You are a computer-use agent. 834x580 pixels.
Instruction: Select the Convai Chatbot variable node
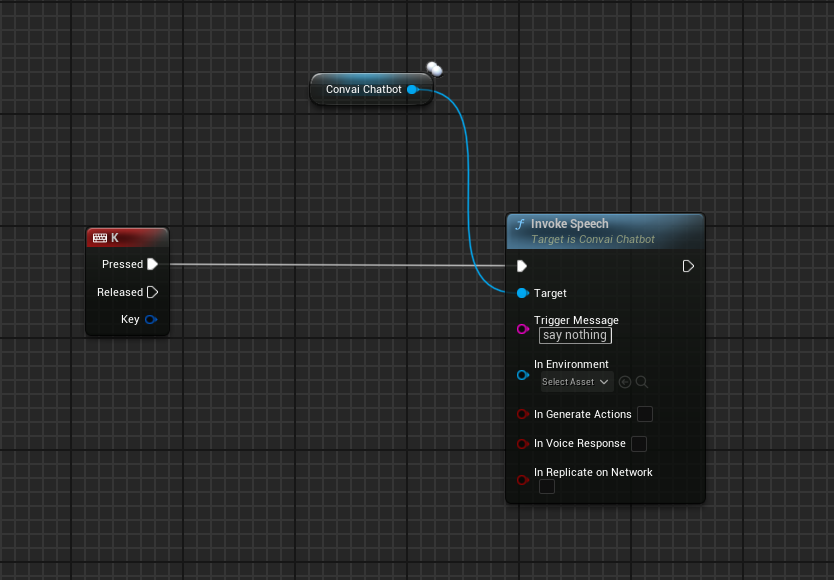pos(363,89)
